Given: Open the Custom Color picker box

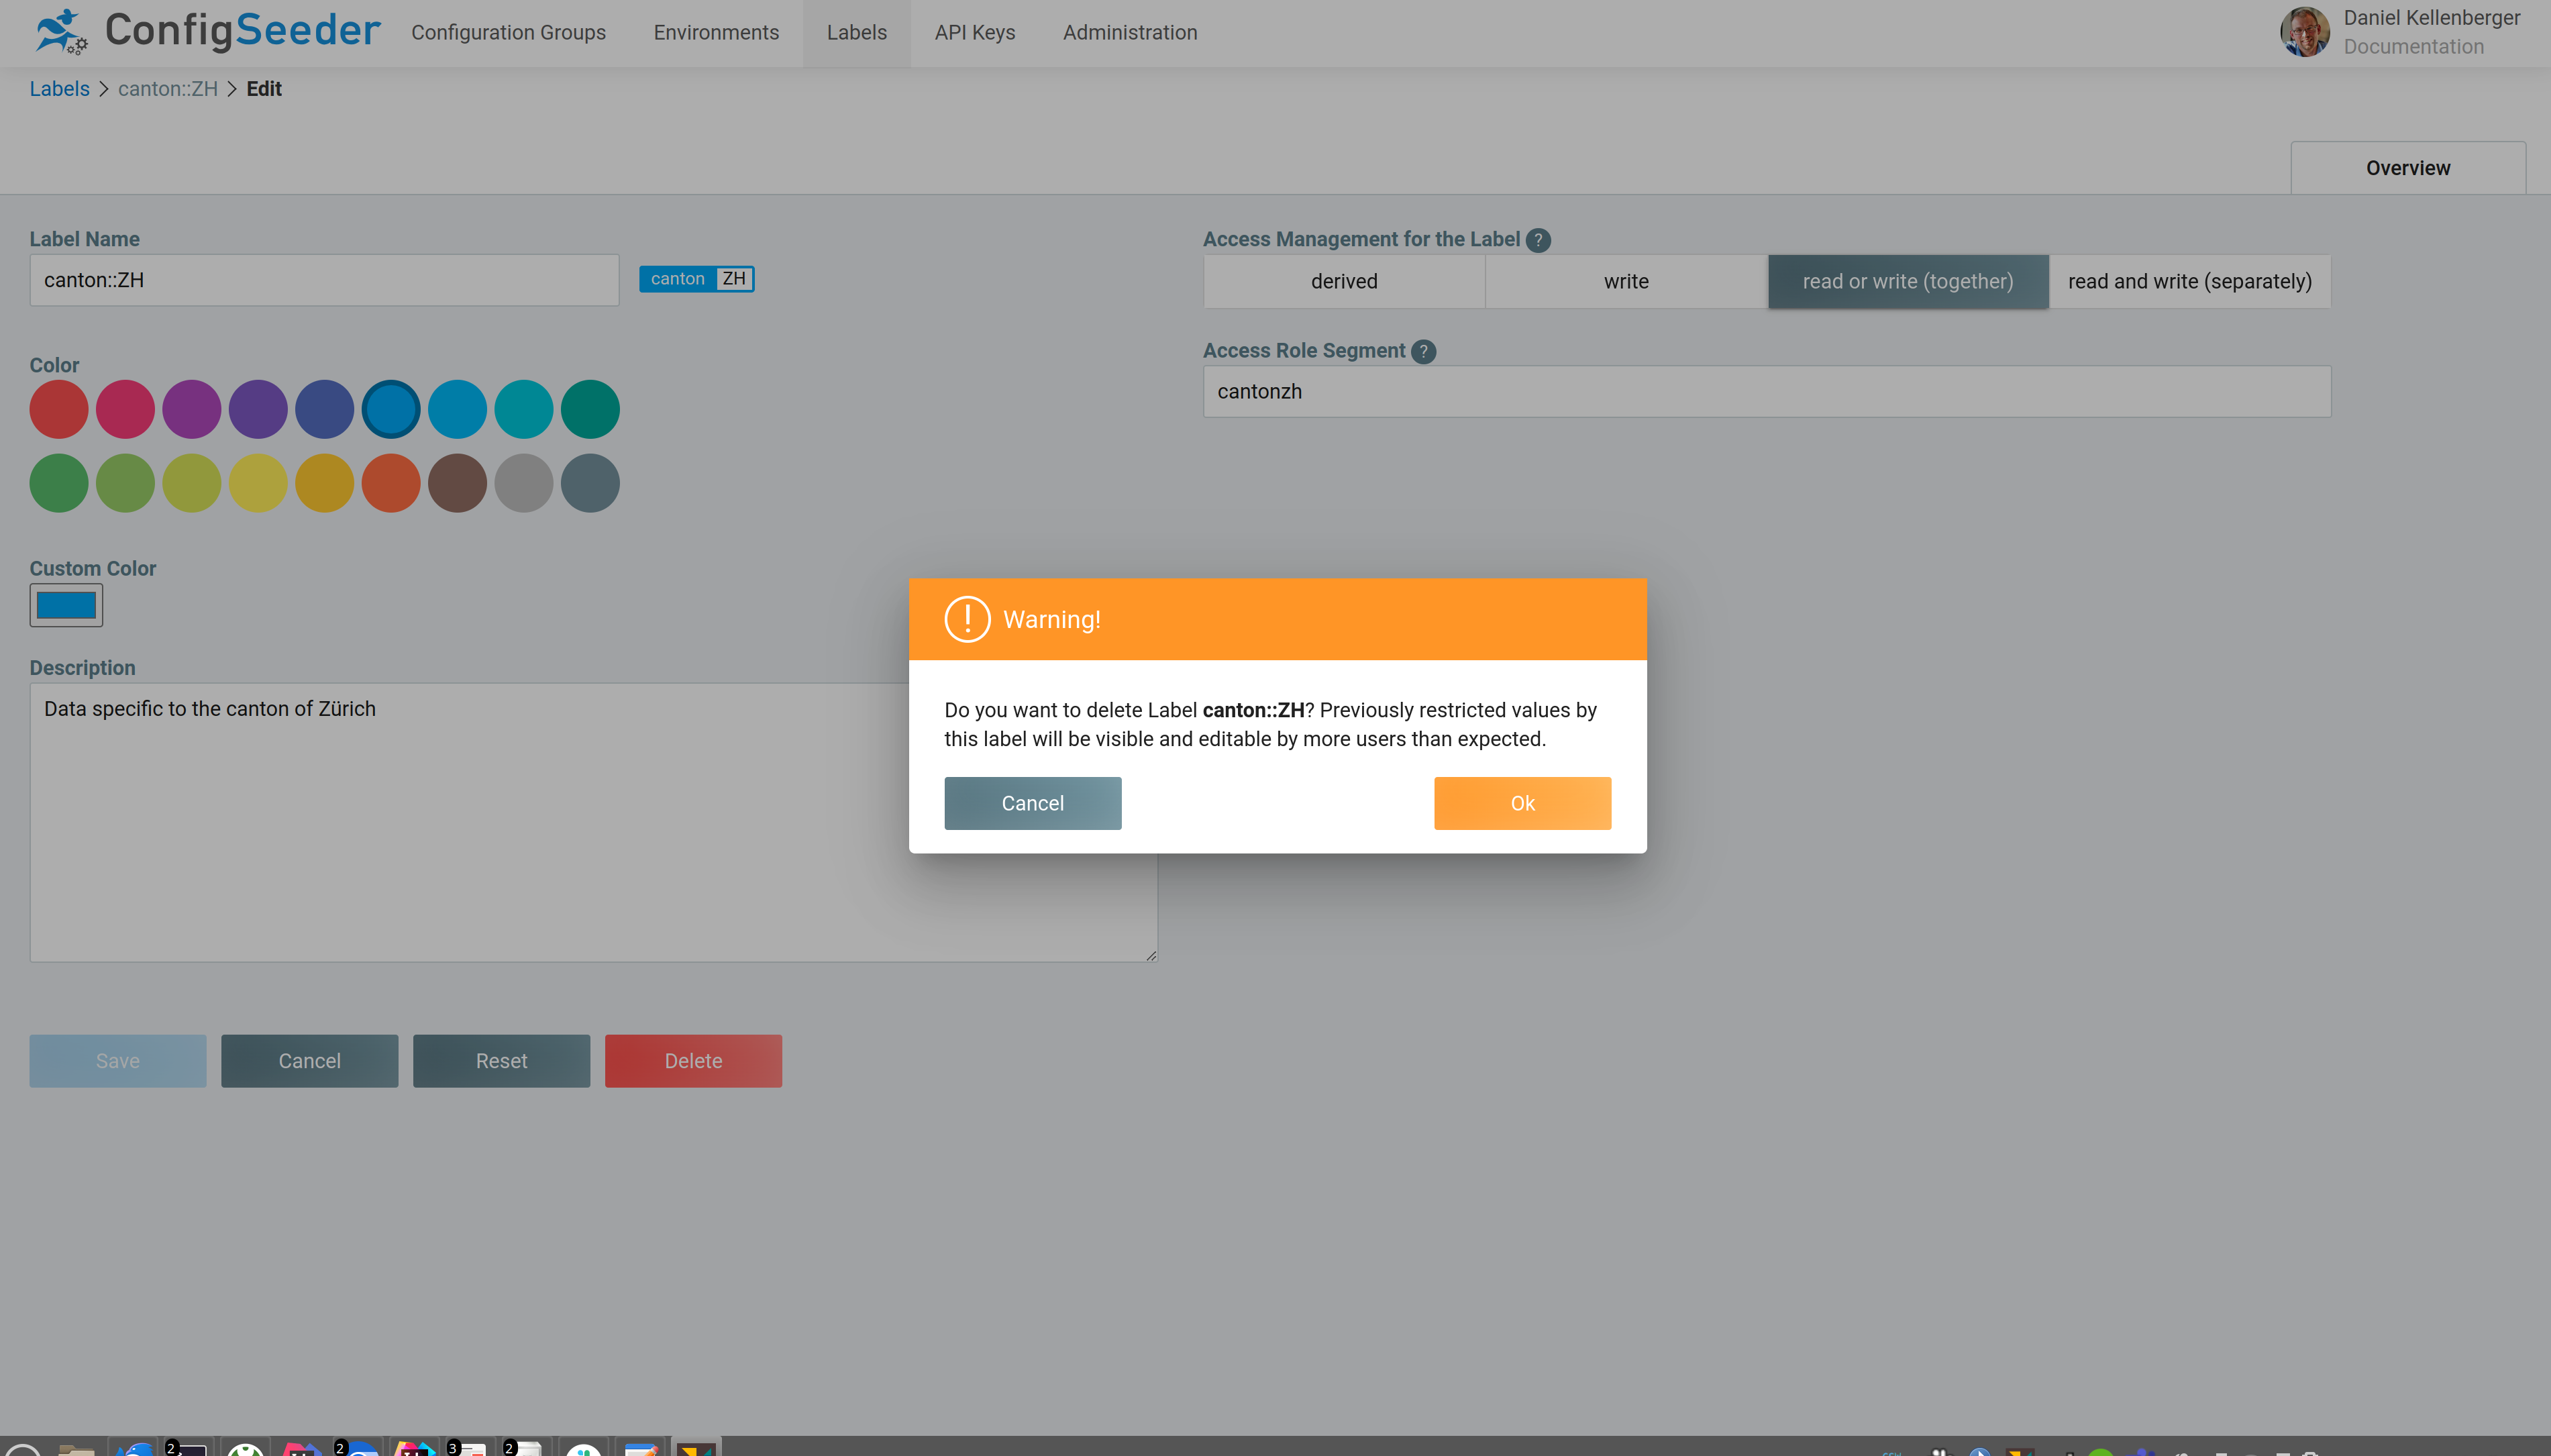Looking at the screenshot, I should coord(66,605).
